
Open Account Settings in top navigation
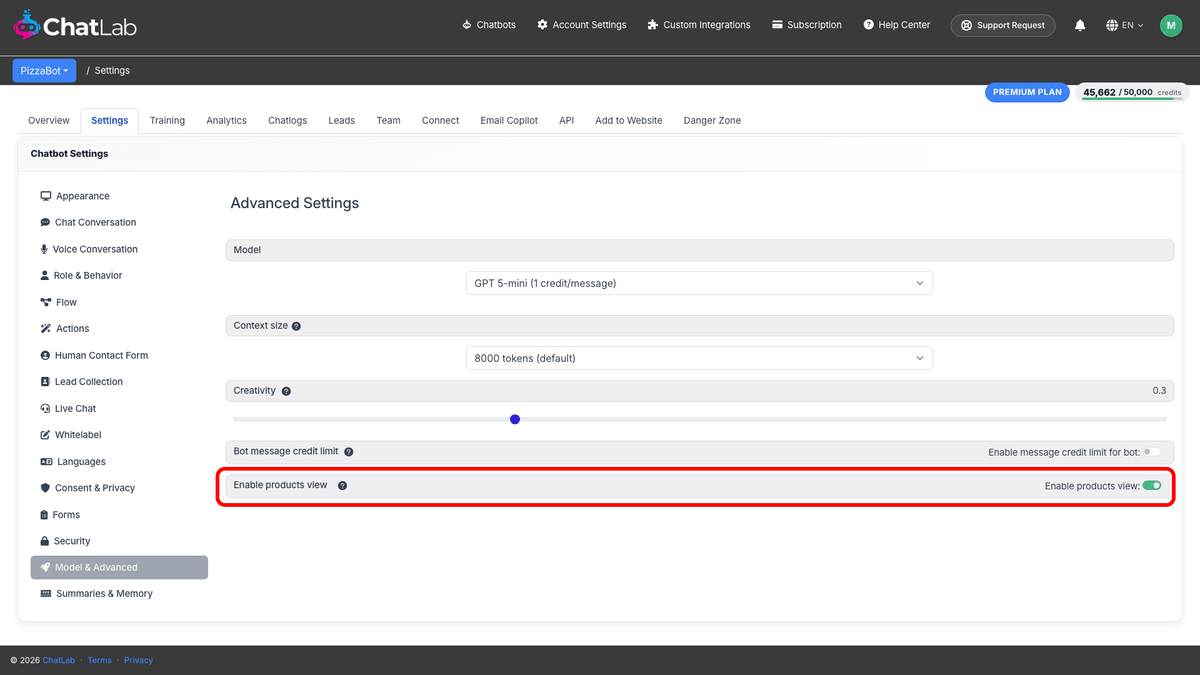coord(582,25)
